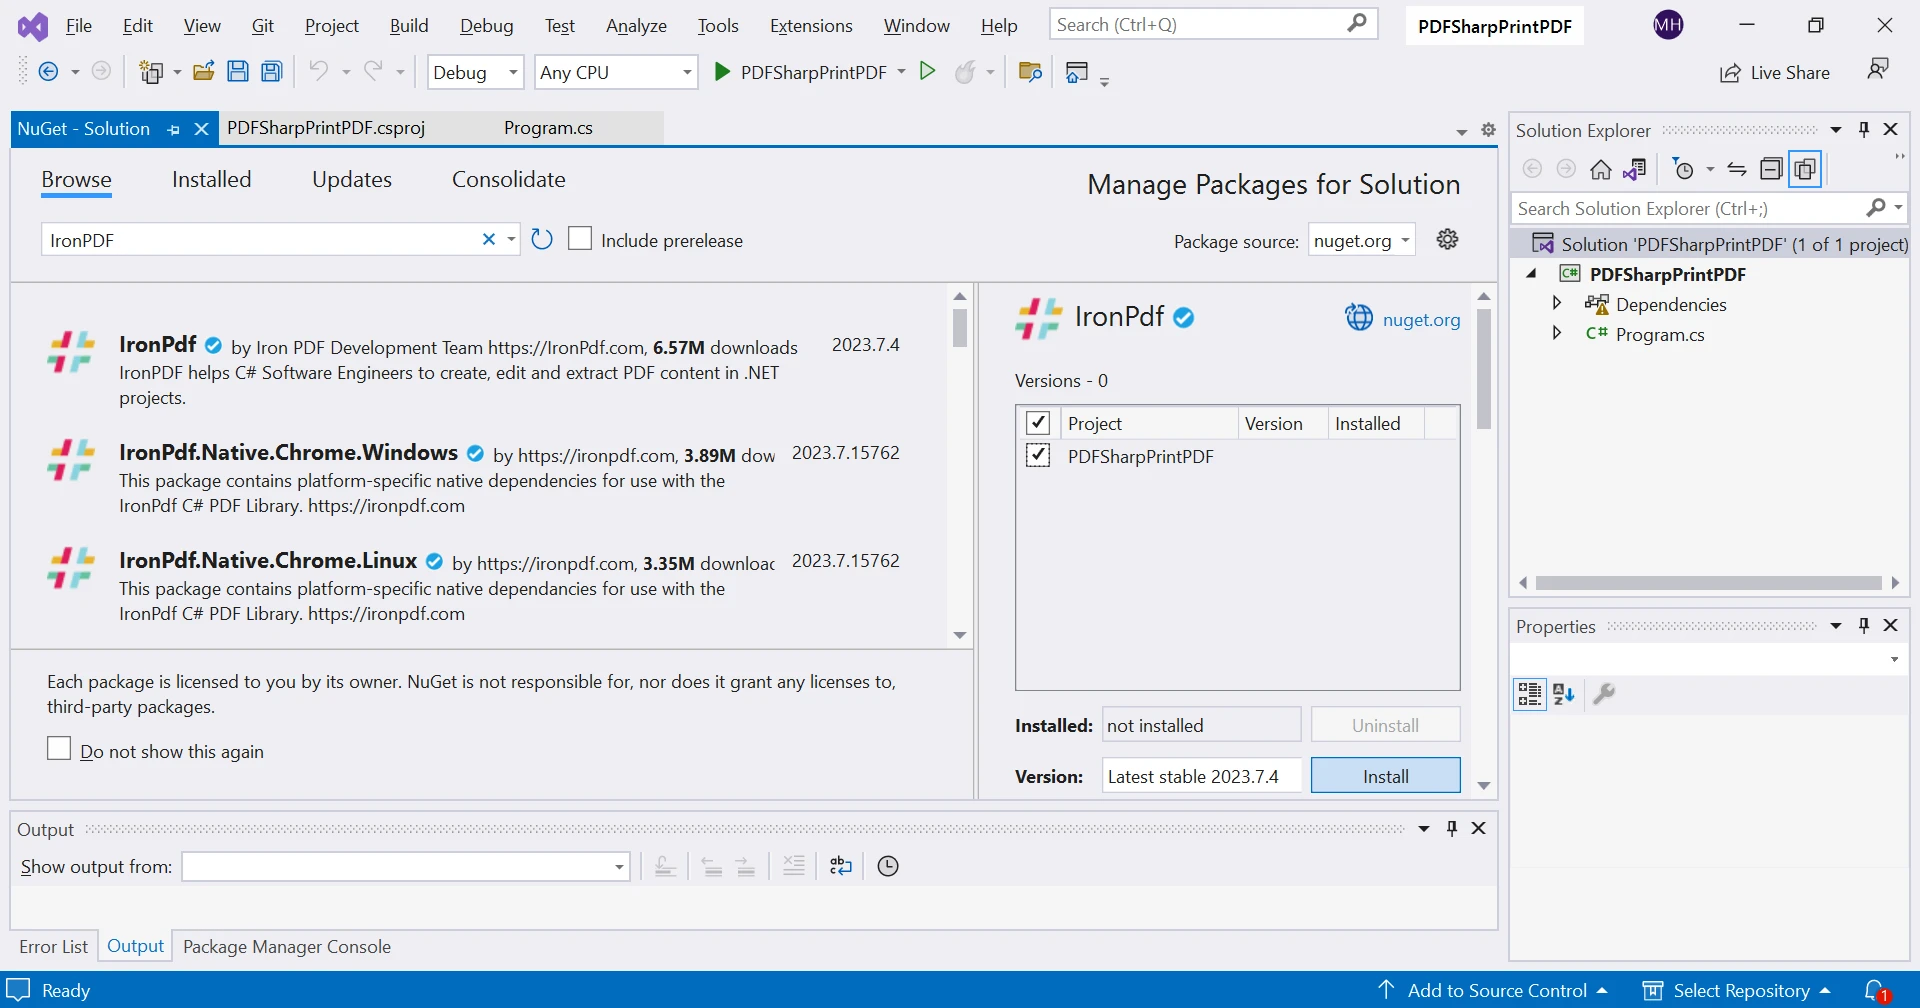Image resolution: width=1920 pixels, height=1008 pixels.
Task: Click the refresh icon beside search box
Action: (542, 239)
